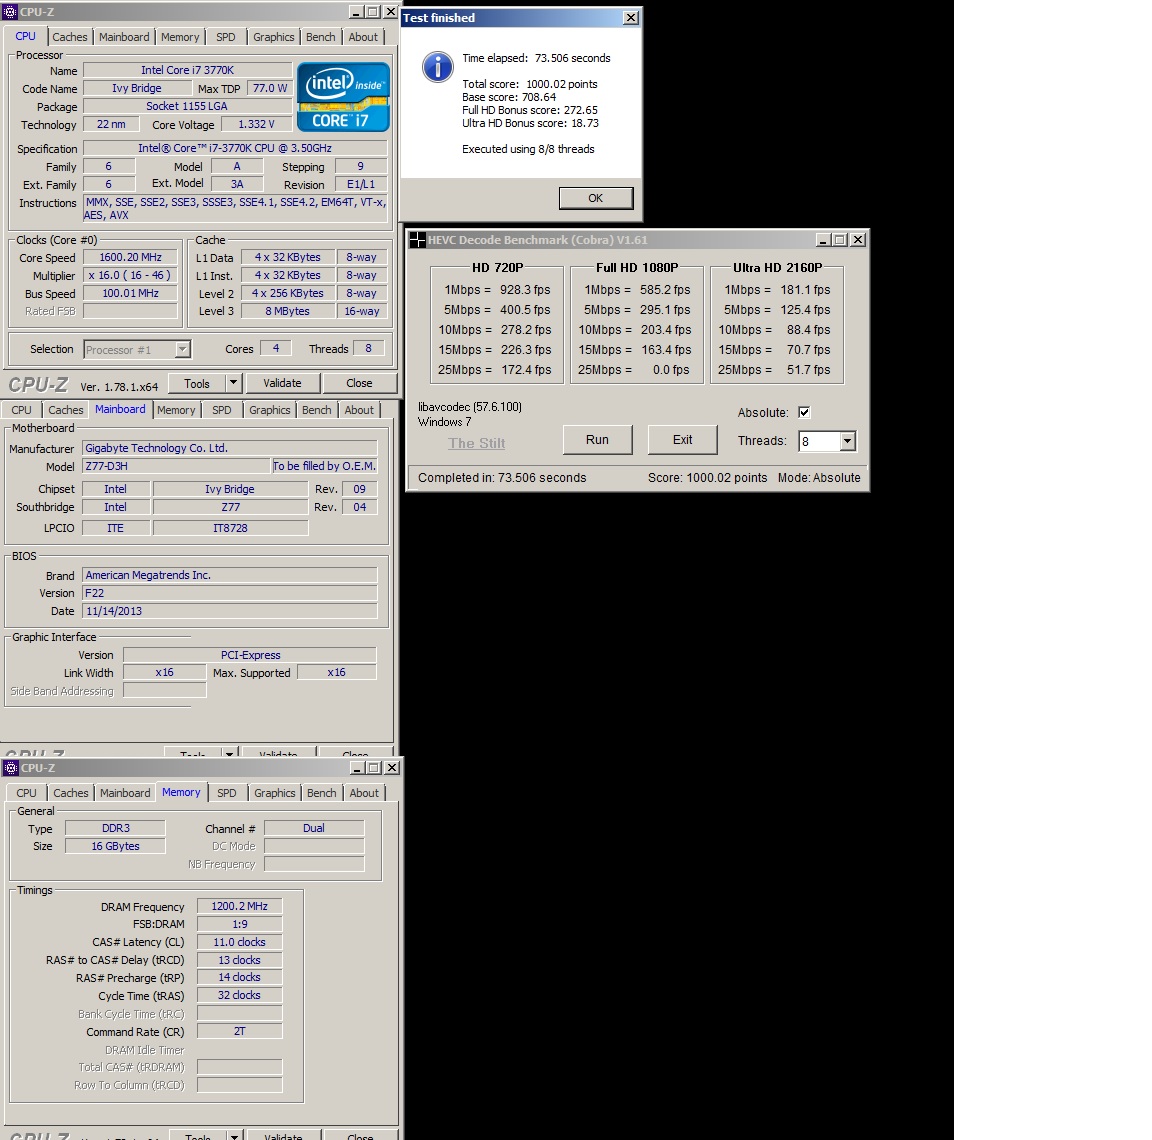Click Close button in top CPU-Z window

click(359, 383)
